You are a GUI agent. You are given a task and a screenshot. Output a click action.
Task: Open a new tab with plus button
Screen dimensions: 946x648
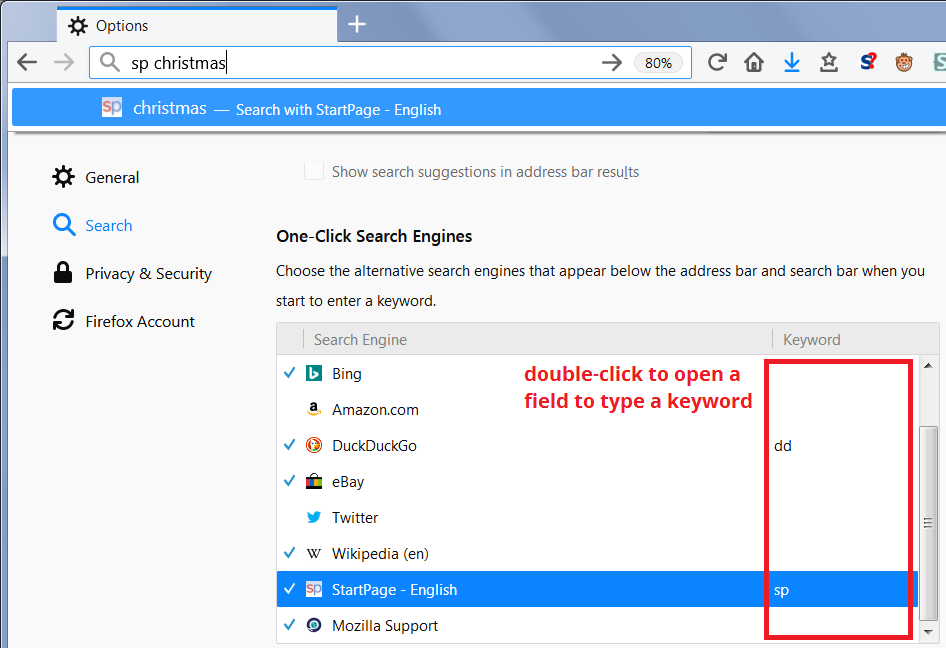(357, 24)
